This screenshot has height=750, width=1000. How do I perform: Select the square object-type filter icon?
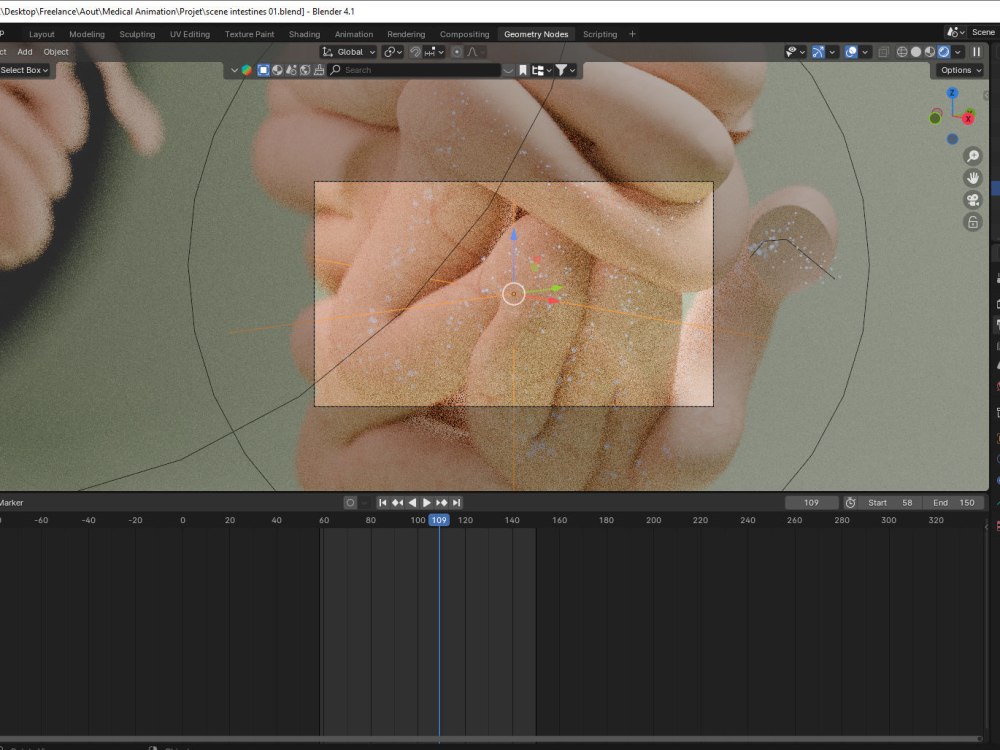point(263,70)
